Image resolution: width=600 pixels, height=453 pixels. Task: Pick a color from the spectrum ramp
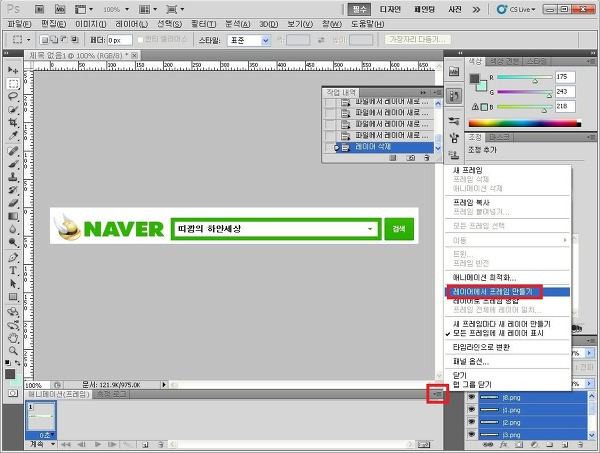pyautogui.click(x=525, y=124)
